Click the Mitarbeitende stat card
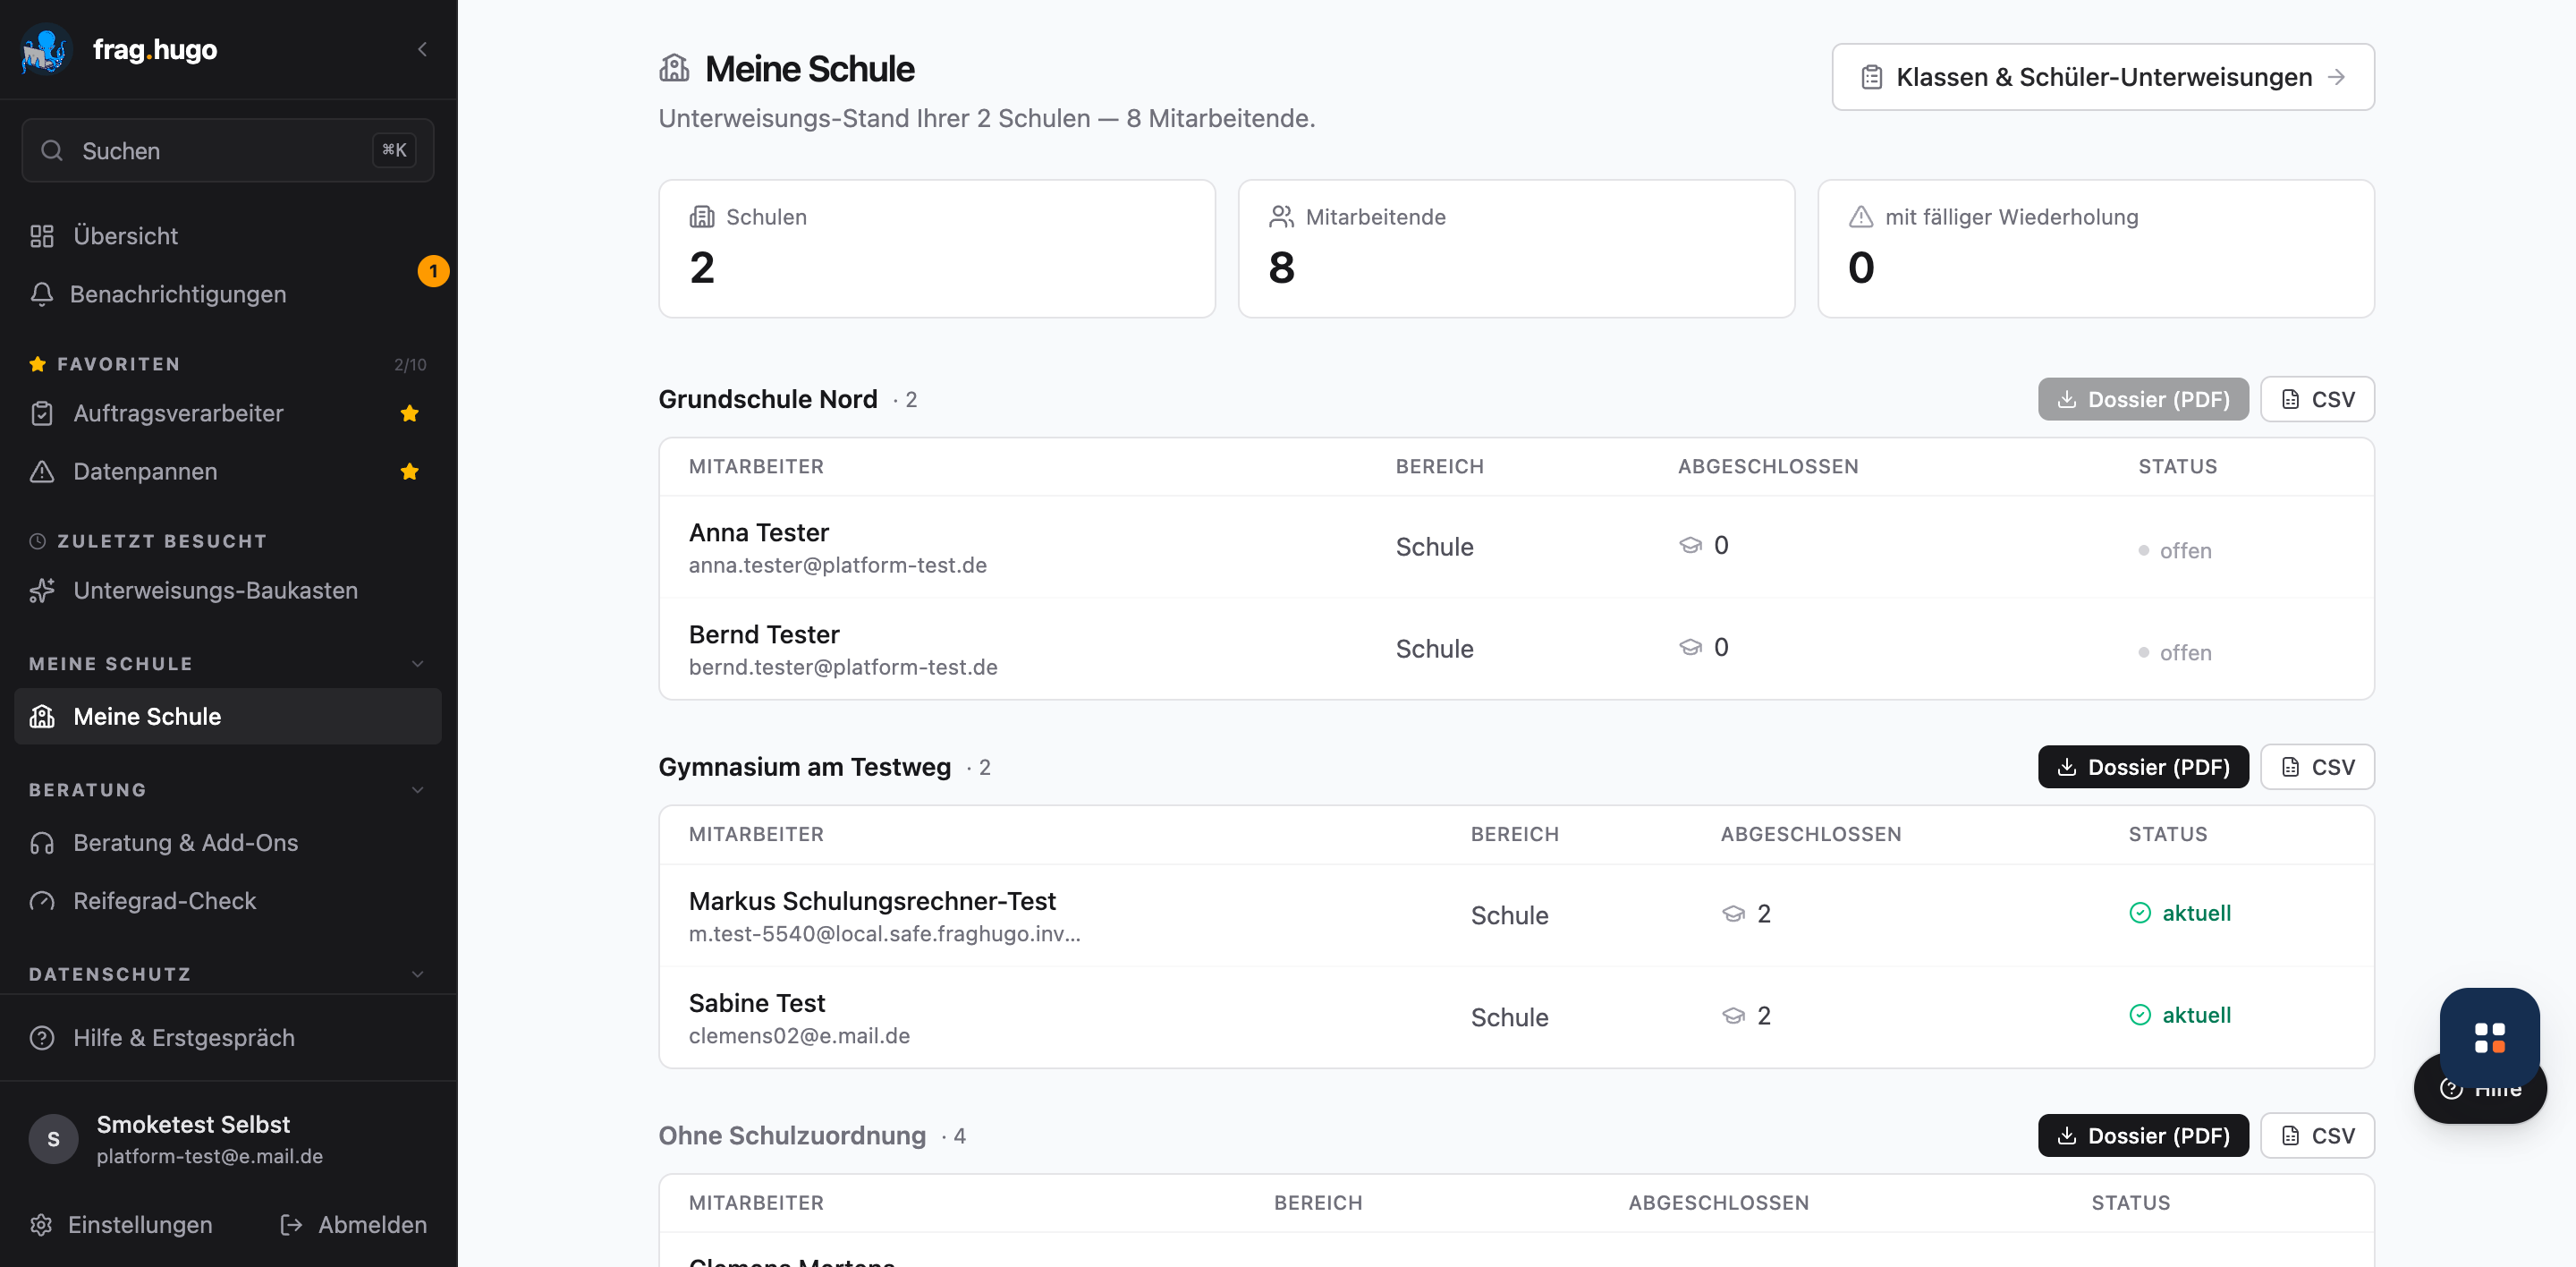 click(x=1516, y=249)
